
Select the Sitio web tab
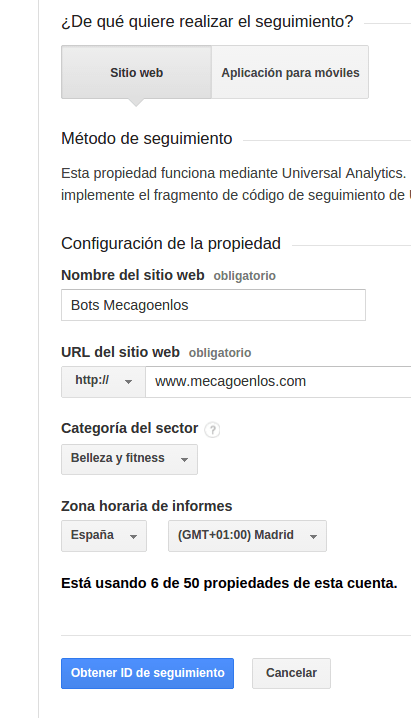click(136, 72)
